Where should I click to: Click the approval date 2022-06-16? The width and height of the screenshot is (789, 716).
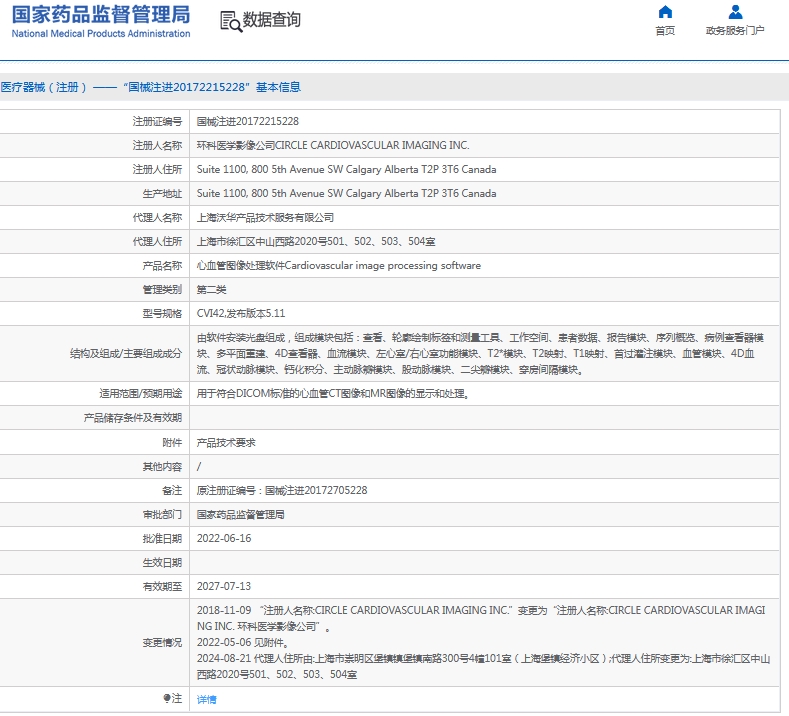[224, 538]
